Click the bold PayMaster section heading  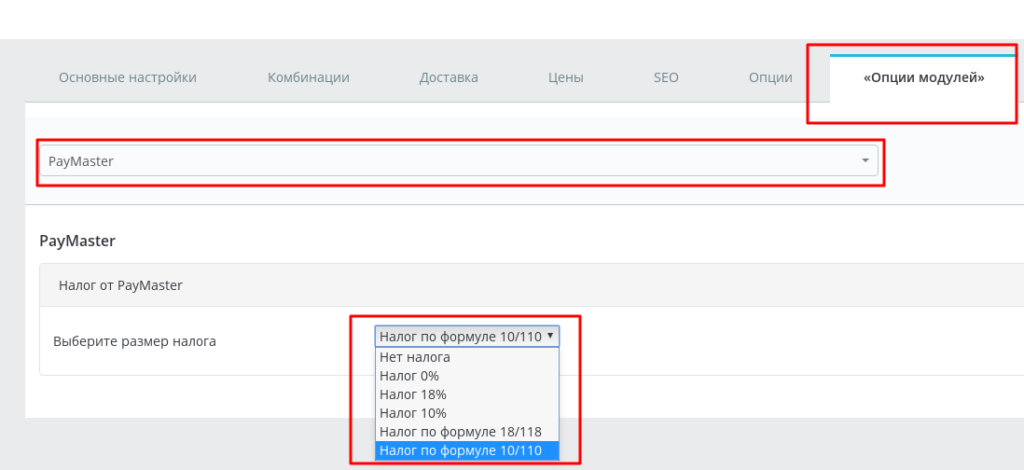tap(77, 241)
